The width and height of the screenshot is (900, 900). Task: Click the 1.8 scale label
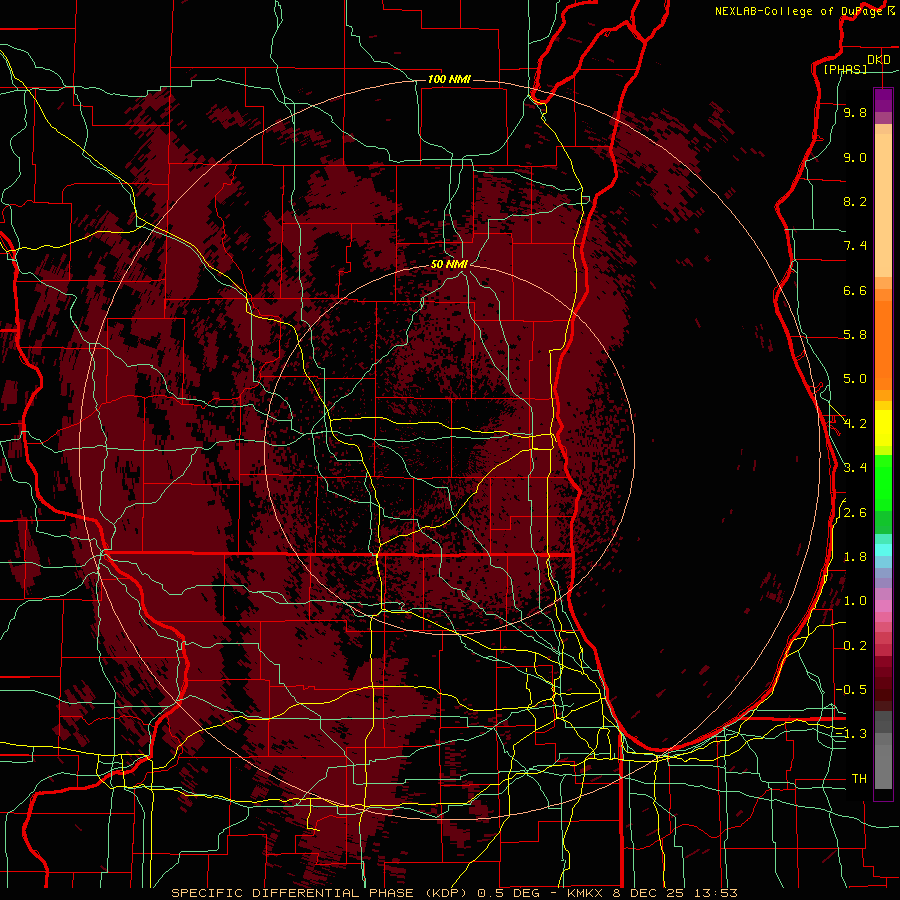pyautogui.click(x=855, y=557)
